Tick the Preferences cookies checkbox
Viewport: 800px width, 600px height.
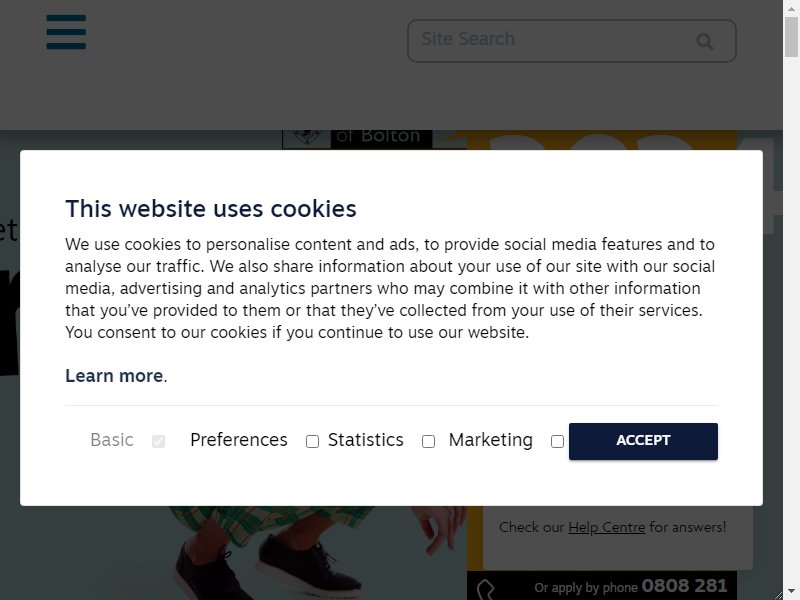click(x=312, y=441)
